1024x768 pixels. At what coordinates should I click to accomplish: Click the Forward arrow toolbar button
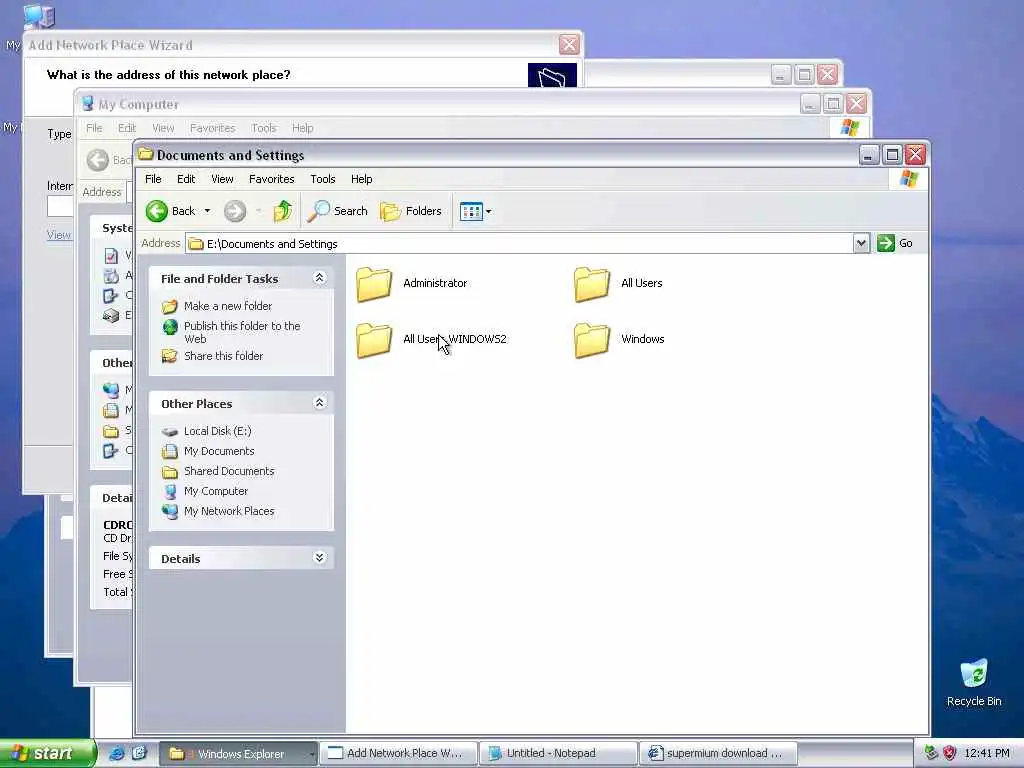[234, 211]
